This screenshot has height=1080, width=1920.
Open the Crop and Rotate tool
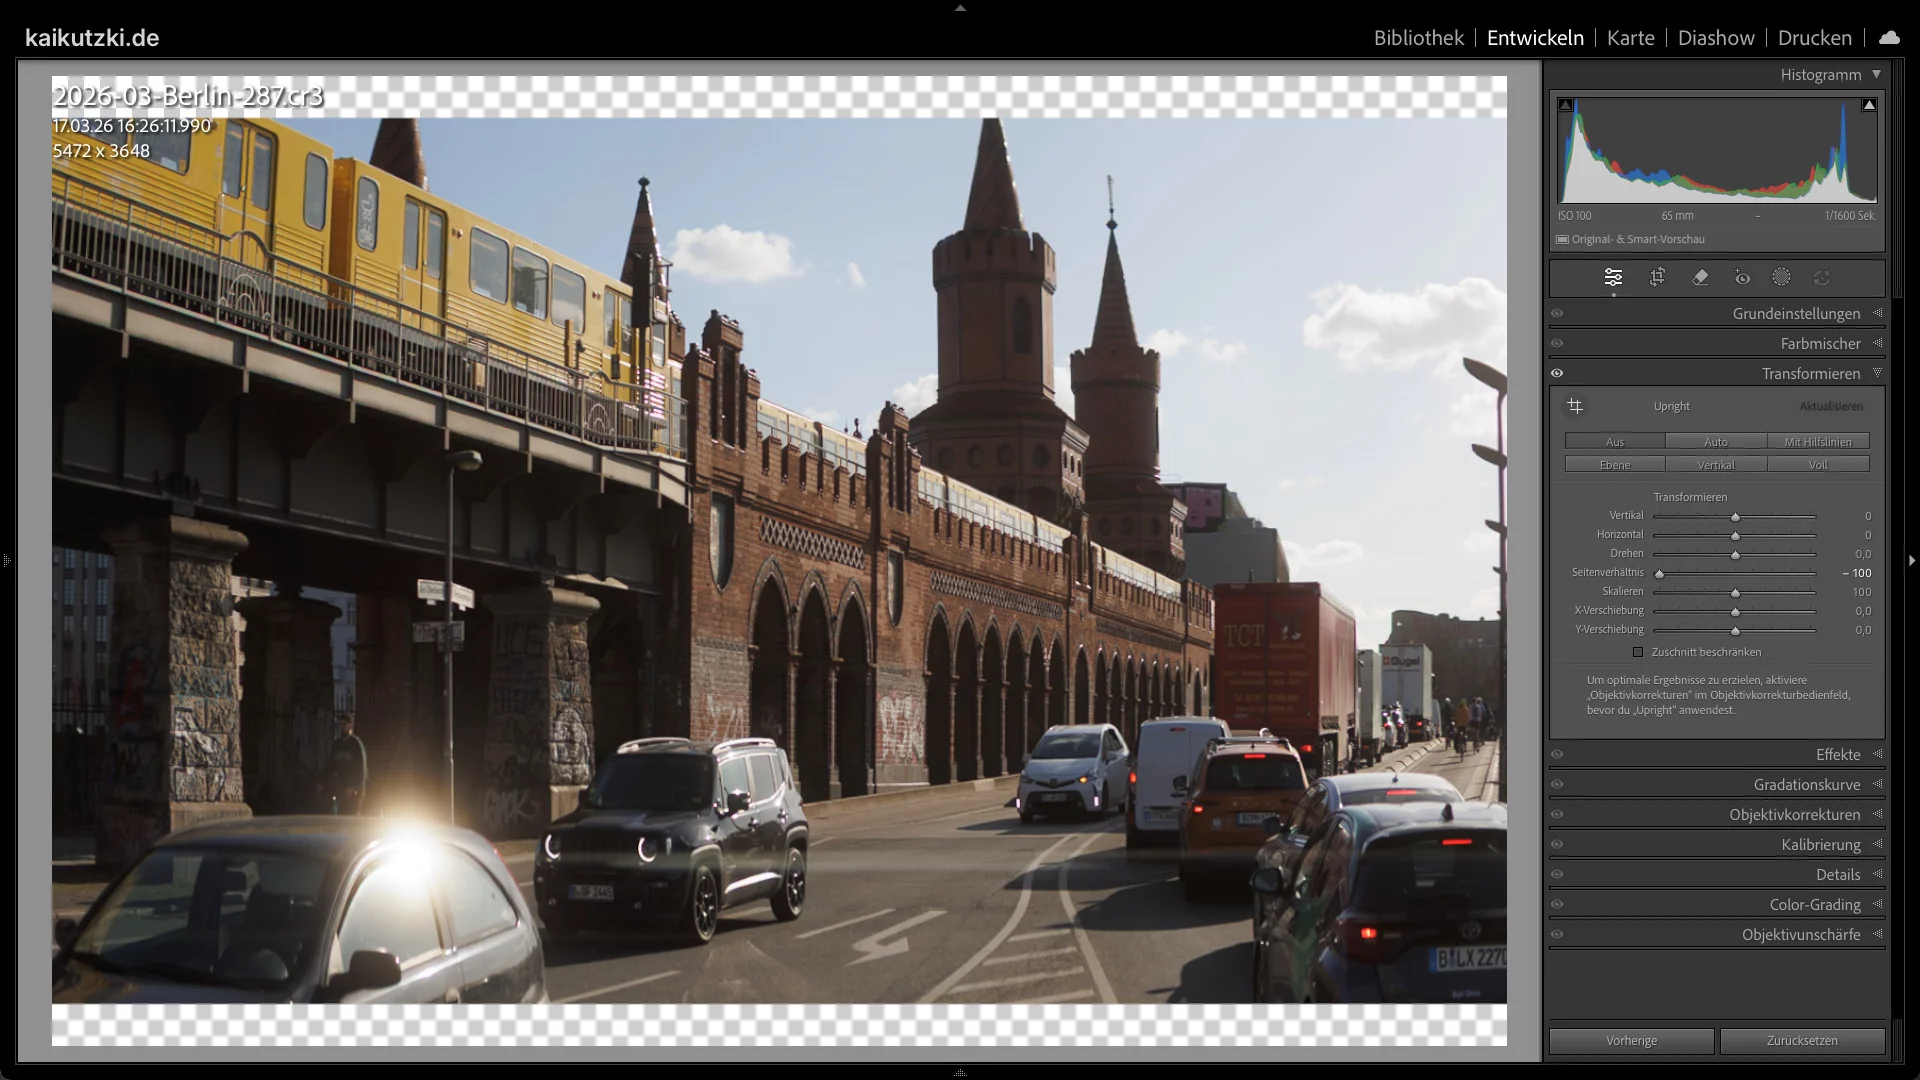coord(1657,277)
